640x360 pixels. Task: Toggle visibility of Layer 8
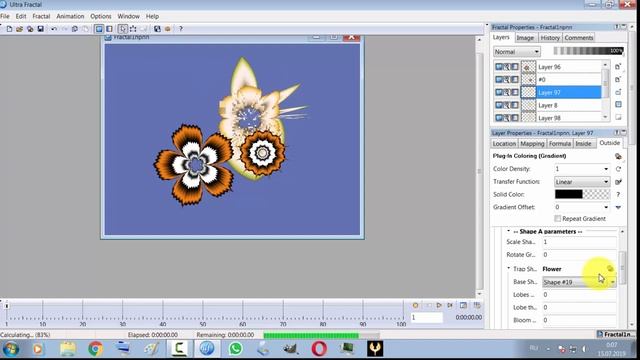tap(499, 105)
